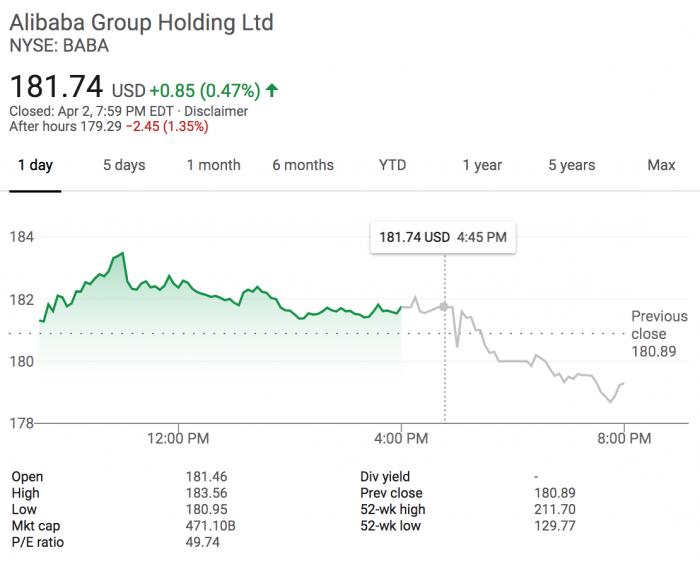Select the YTD tab
The image size is (700, 562).
[392, 165]
